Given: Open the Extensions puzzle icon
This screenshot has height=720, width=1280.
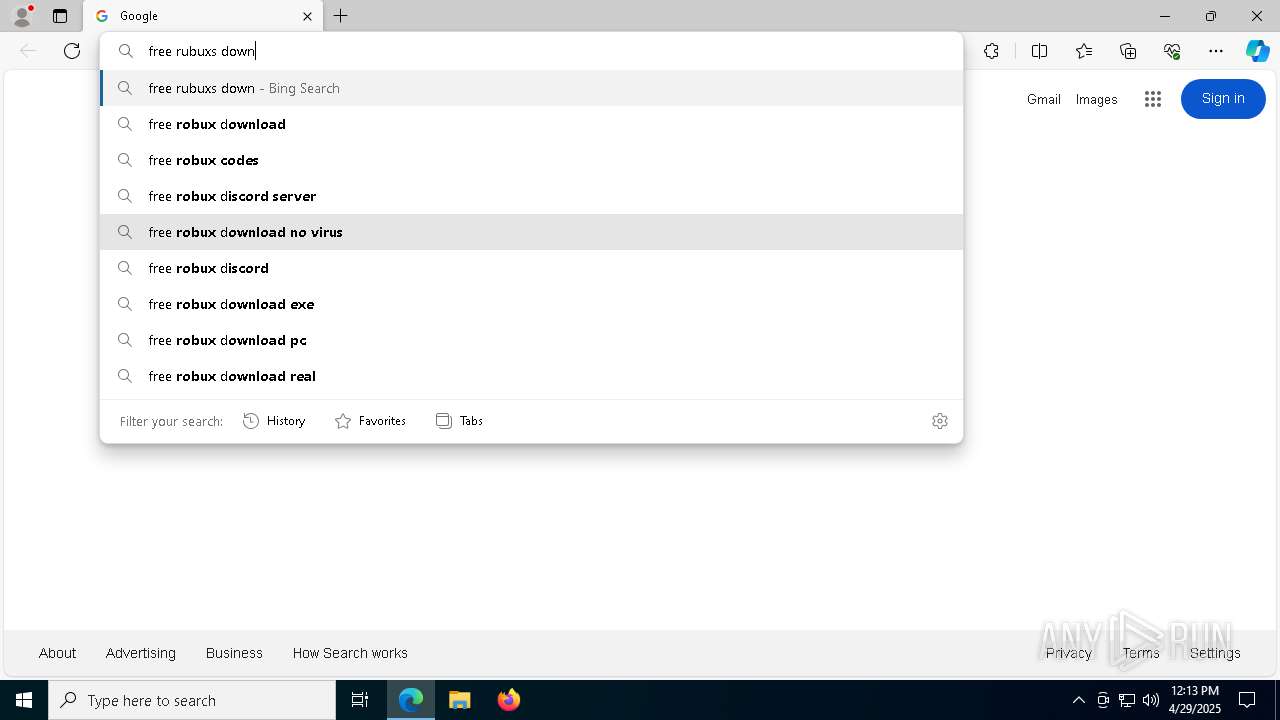Looking at the screenshot, I should point(991,51).
